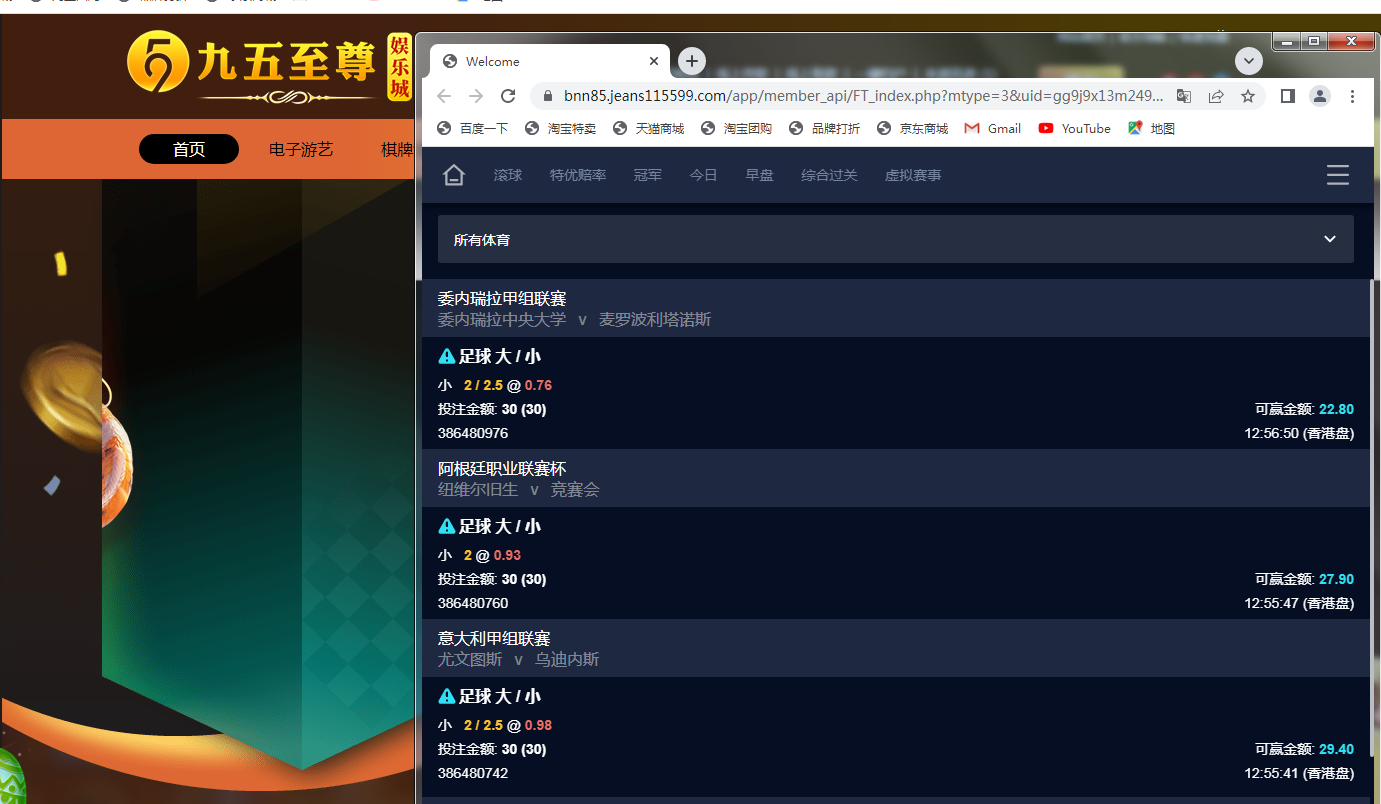Switch to 特优赔率 tab
The height and width of the screenshot is (804, 1381).
click(578, 175)
